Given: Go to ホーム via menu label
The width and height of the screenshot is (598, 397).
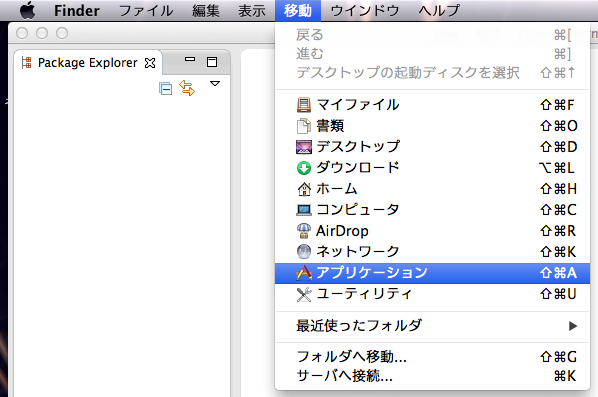Looking at the screenshot, I should pos(337,189).
